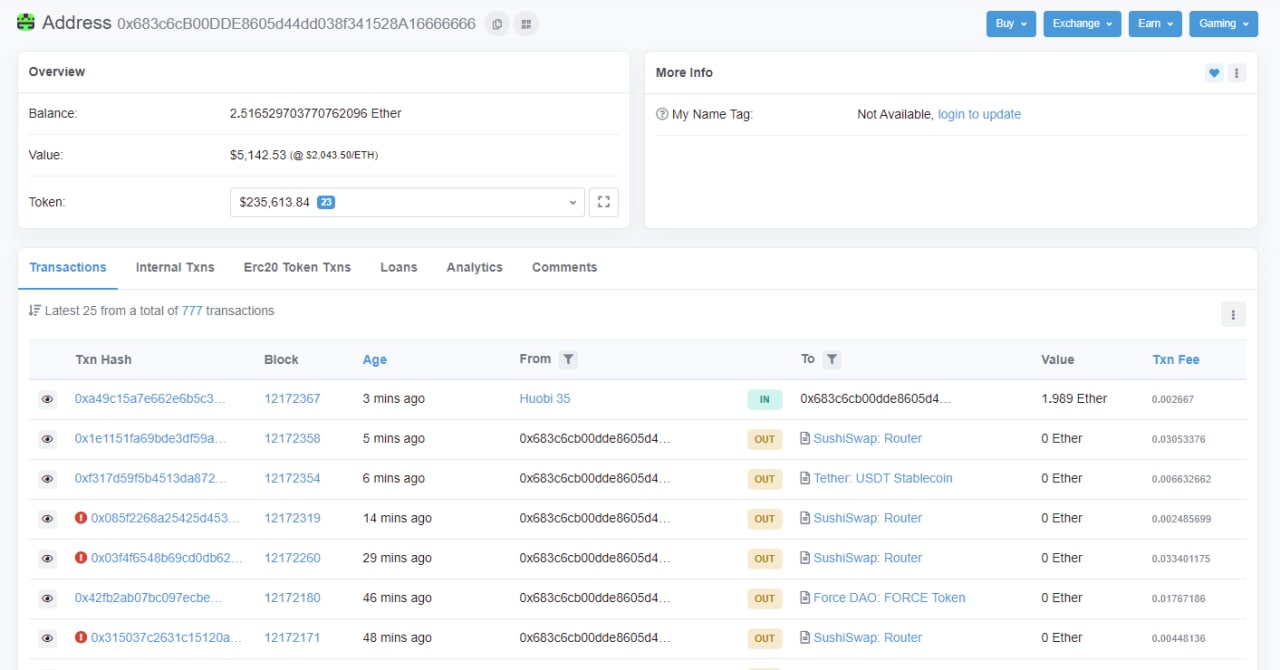The image size is (1280, 670).
Task: Expand the Token holdings $235,613.84 dropdown
Action: [407, 202]
